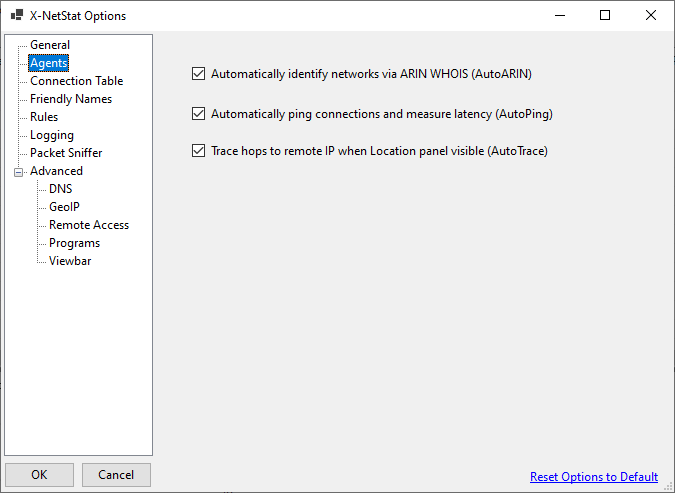This screenshot has height=493, width=675.
Task: Maximize the X-NetStat Options window
Action: (x=605, y=16)
